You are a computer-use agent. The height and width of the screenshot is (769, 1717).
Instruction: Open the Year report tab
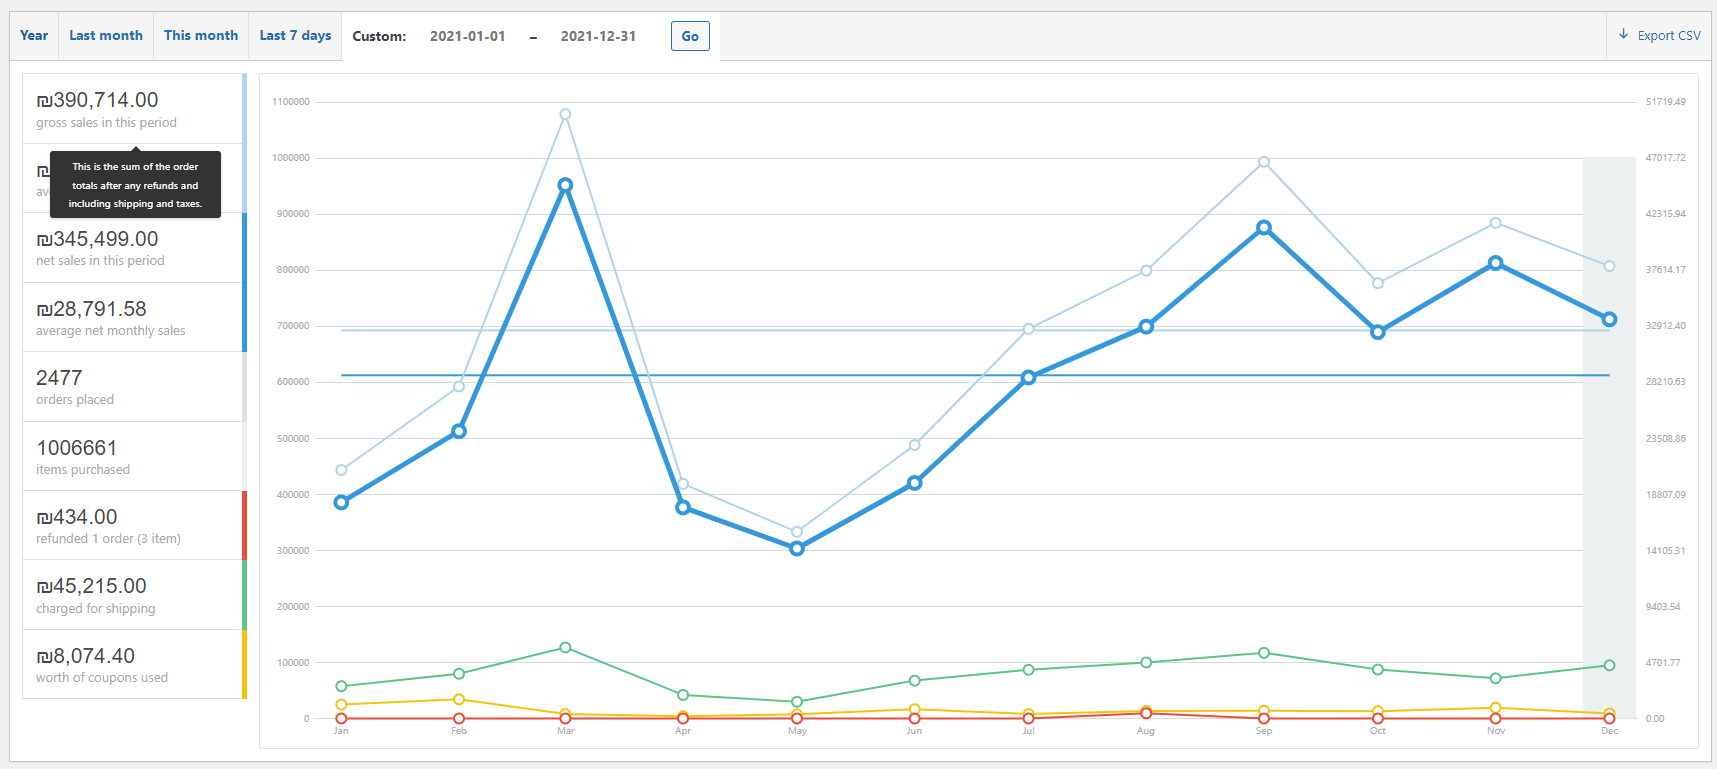(x=34, y=36)
